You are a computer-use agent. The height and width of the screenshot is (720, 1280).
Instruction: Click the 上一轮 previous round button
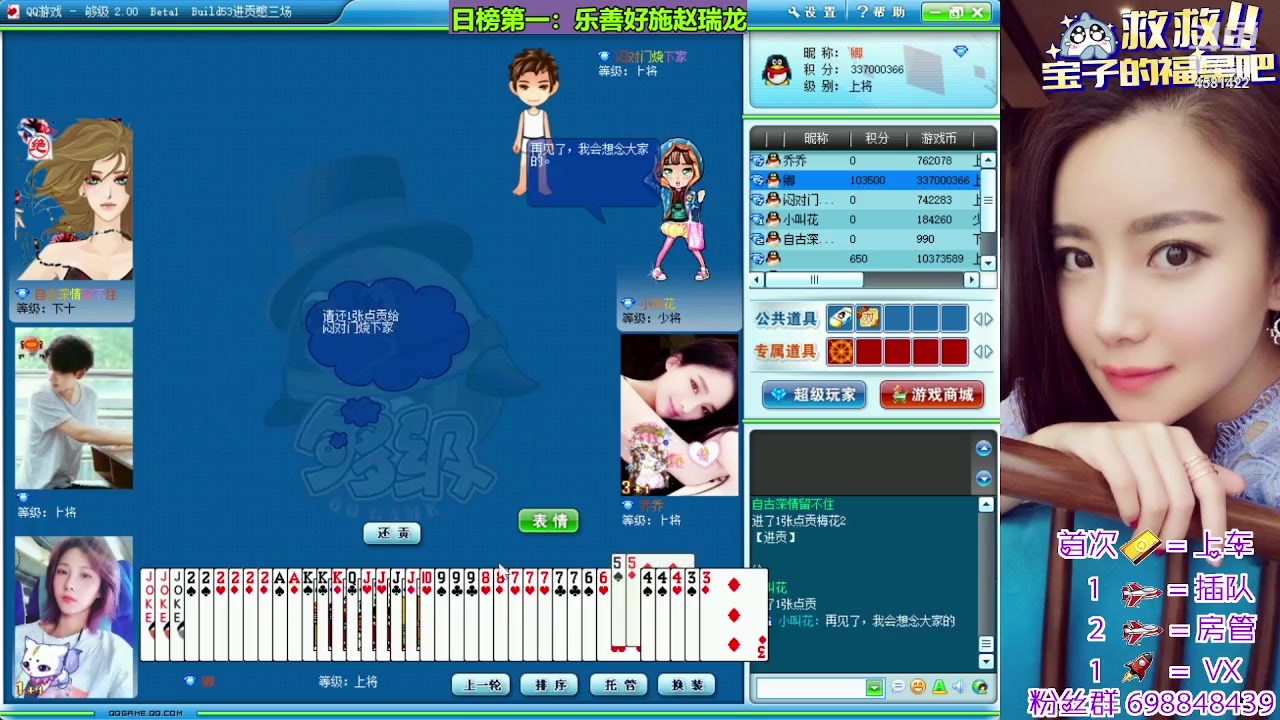point(480,684)
